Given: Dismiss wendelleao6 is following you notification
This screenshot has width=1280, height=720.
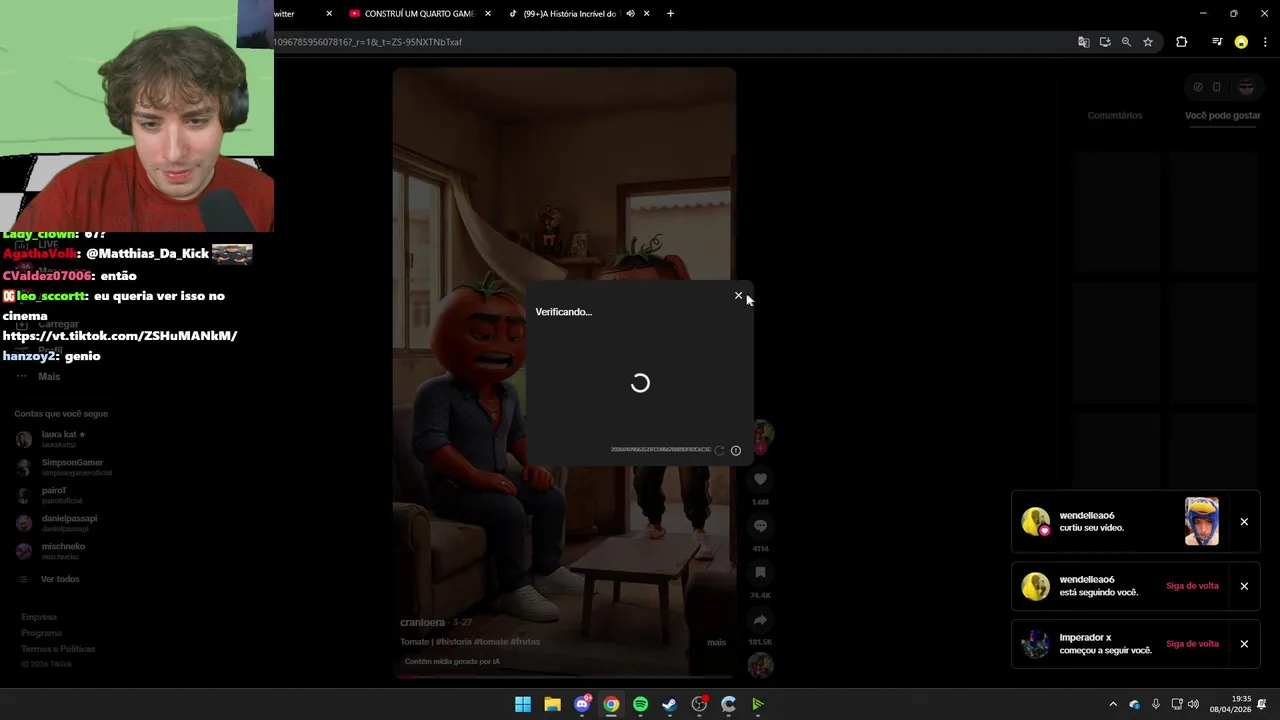Looking at the screenshot, I should point(1244,586).
